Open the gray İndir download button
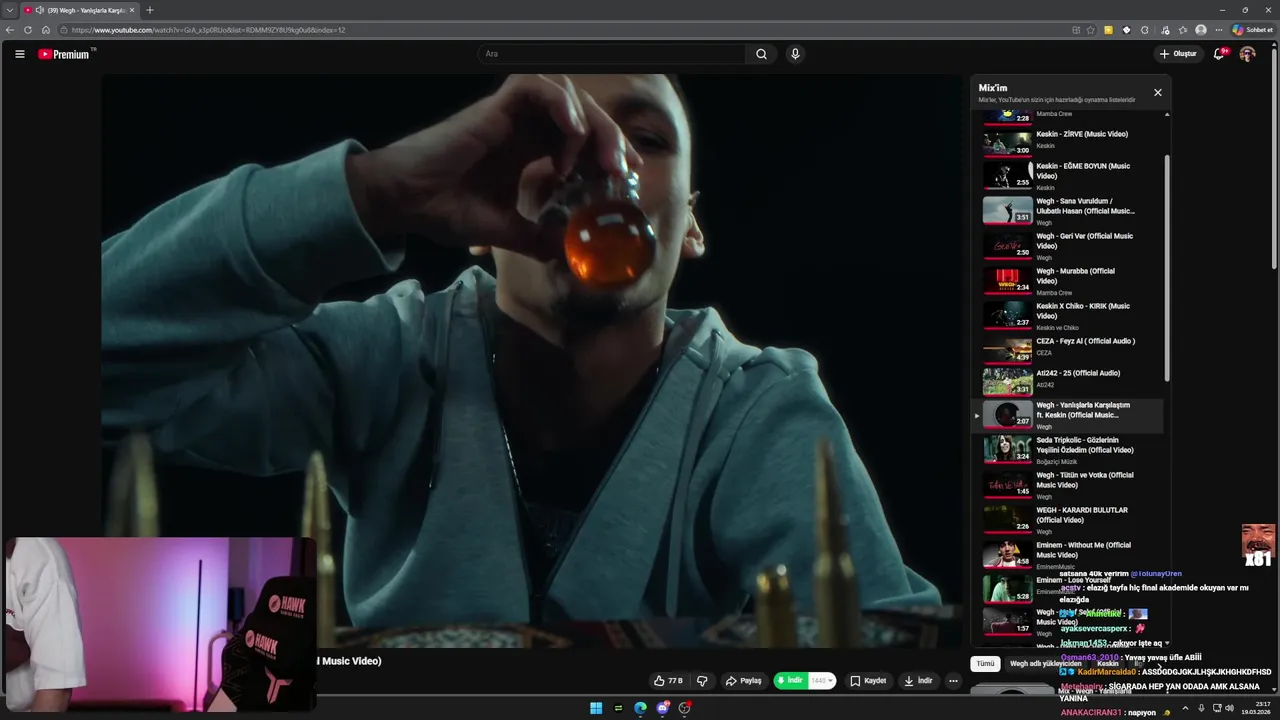Viewport: 1280px width, 720px height. pyautogui.click(x=918, y=681)
